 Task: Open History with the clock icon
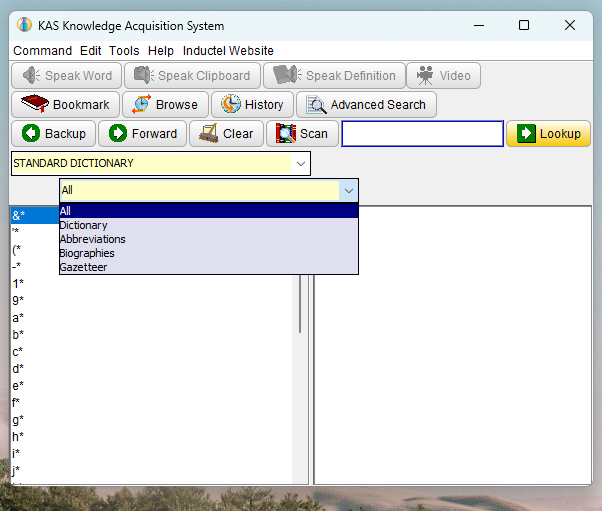click(230, 104)
